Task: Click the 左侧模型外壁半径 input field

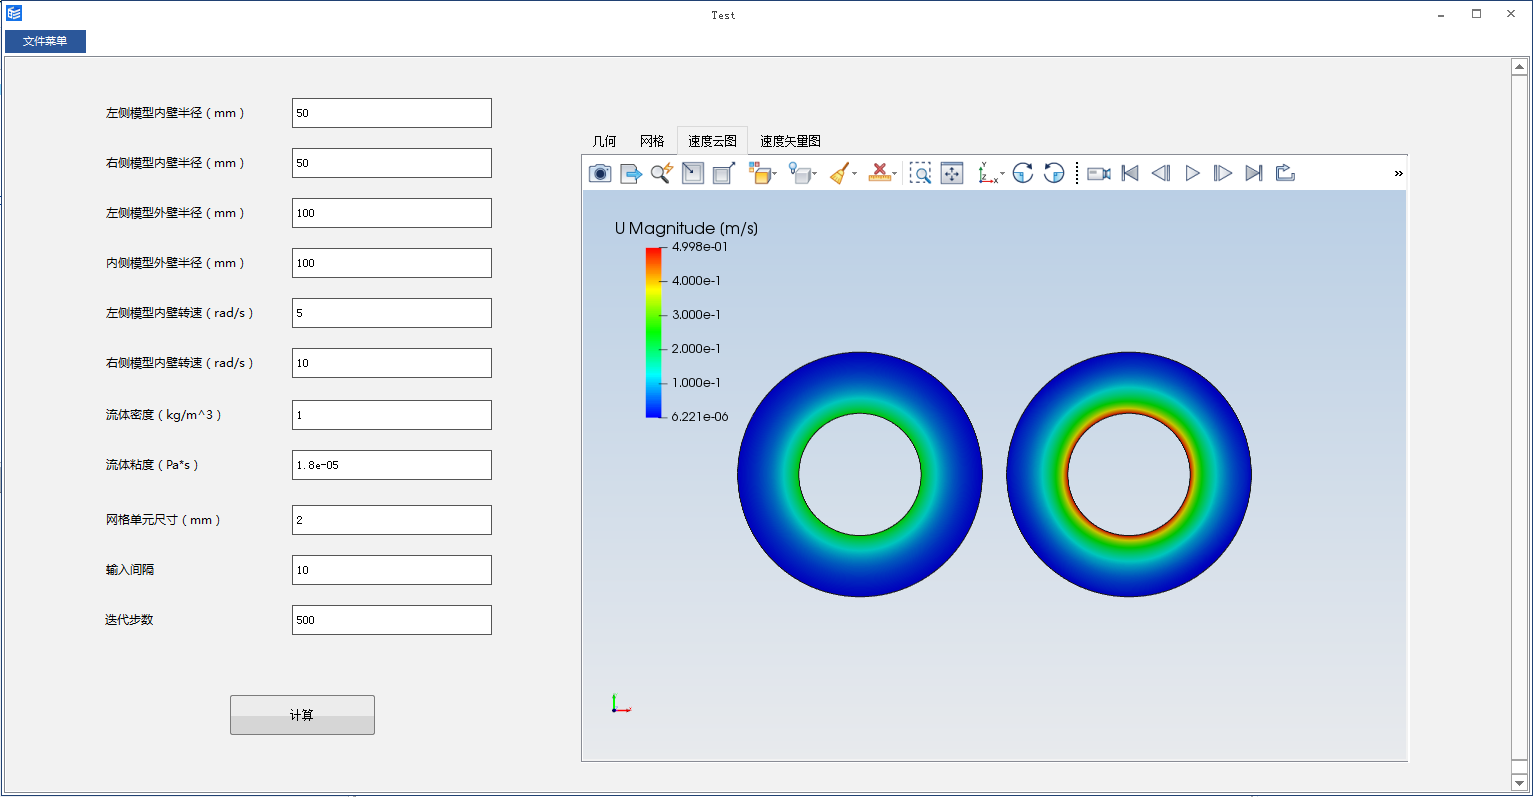Action: (392, 213)
